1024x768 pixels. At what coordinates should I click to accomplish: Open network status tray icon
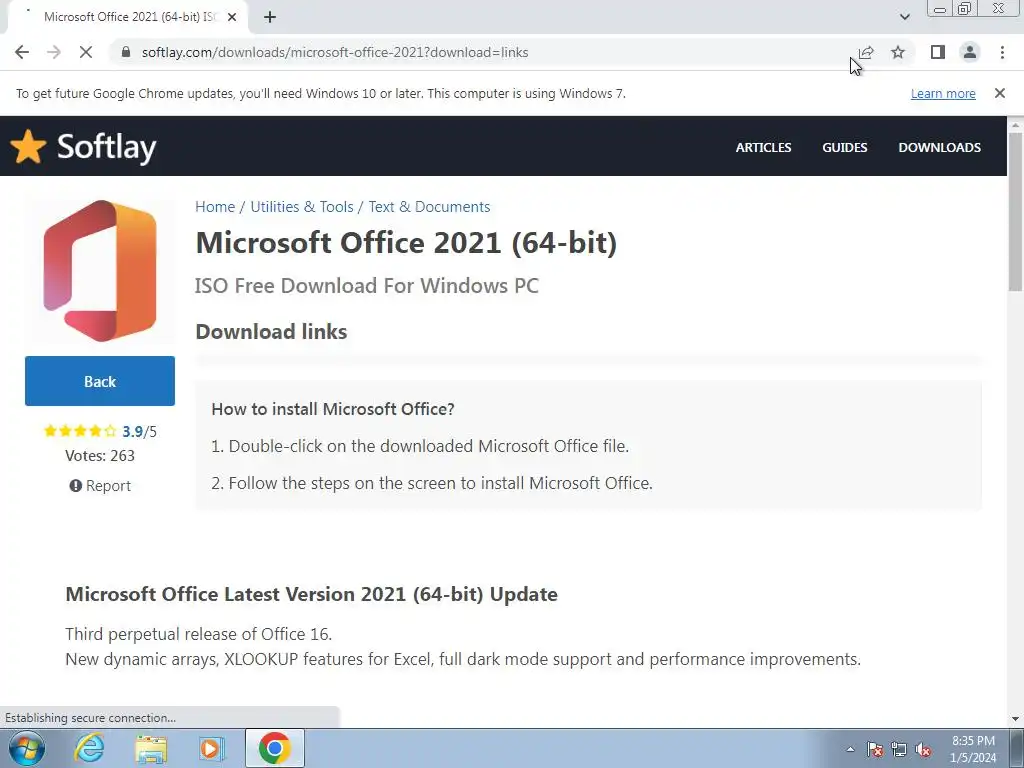(x=899, y=749)
